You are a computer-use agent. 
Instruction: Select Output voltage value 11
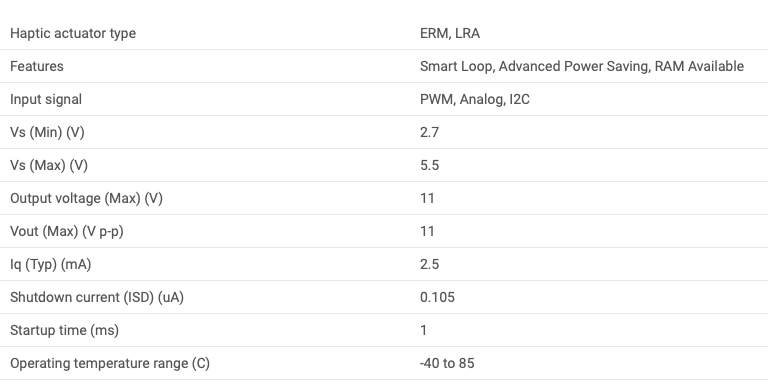click(427, 198)
